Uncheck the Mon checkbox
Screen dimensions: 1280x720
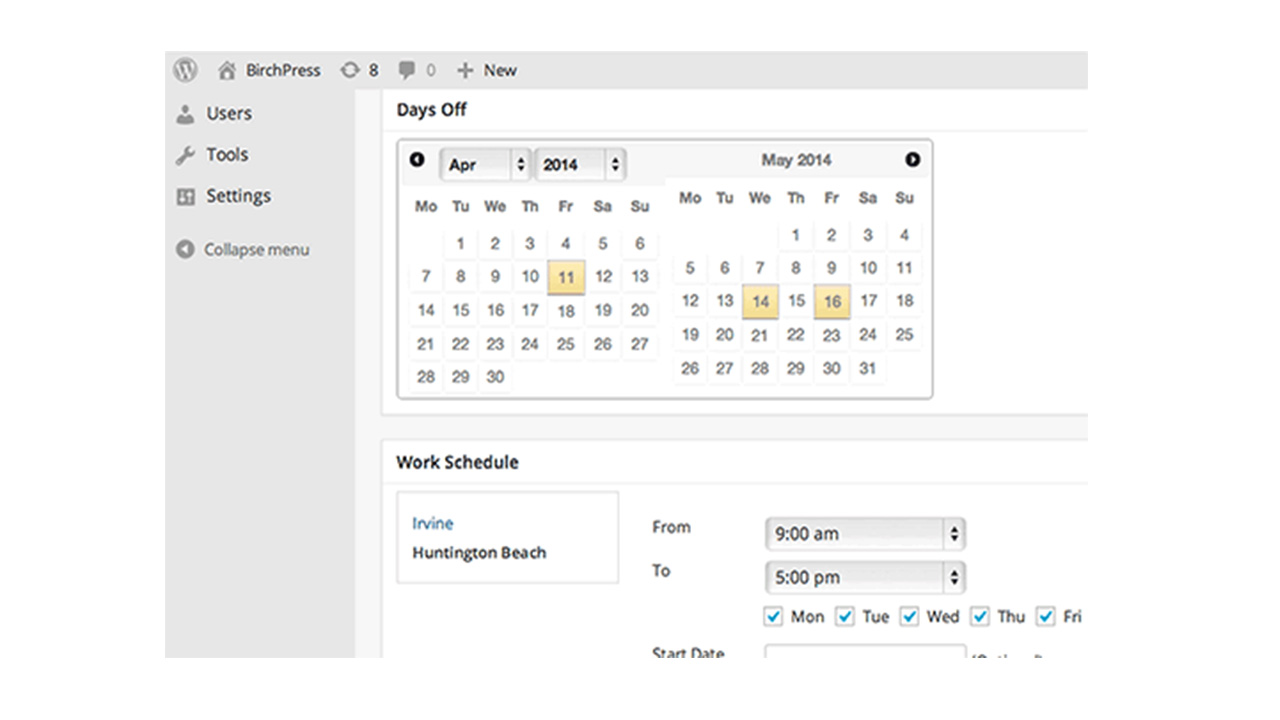pos(773,616)
